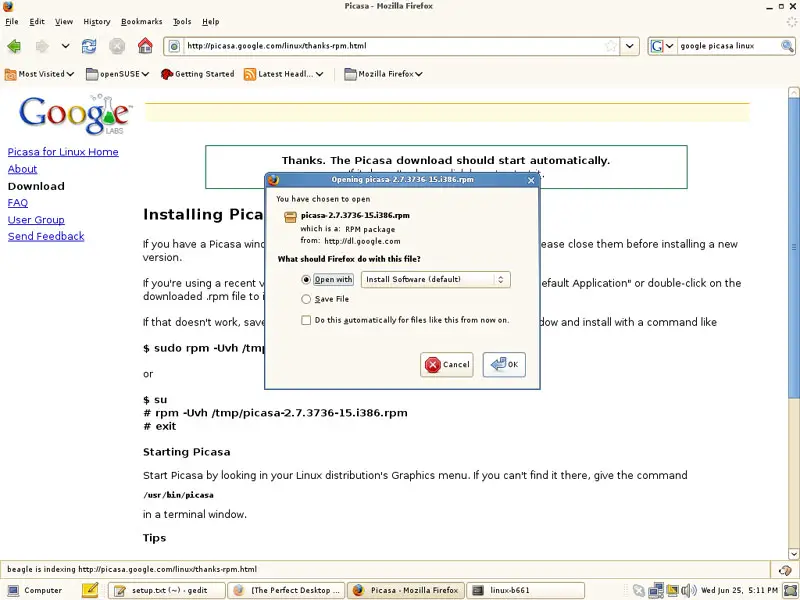Click the greyed Forward arrow icon
Viewport: 800px width, 600px height.
(42, 46)
